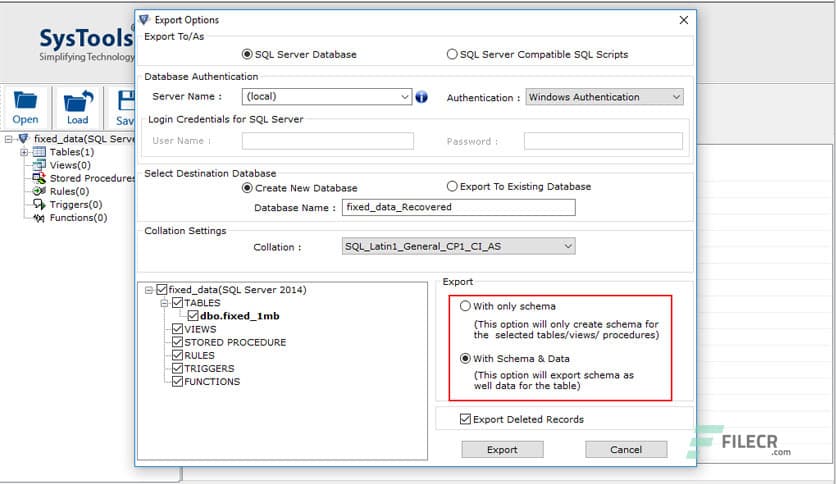Toggle the TRIGGERS checkbox
The width and height of the screenshot is (836, 484).
click(178, 368)
